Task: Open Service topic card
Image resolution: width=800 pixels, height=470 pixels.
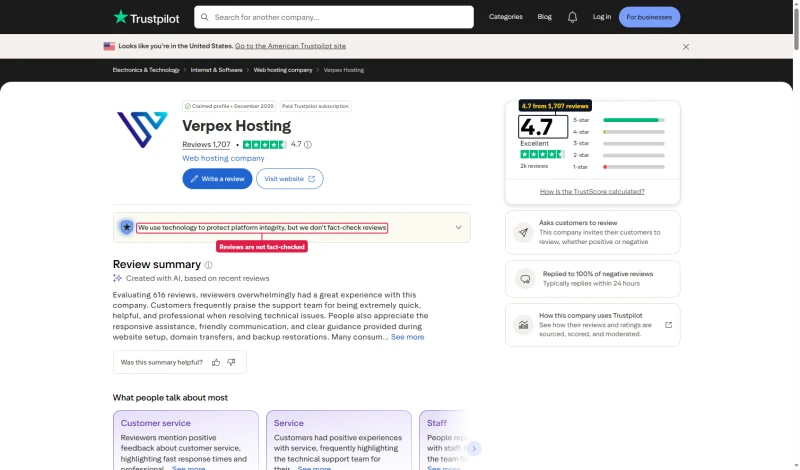Action: [x=339, y=440]
